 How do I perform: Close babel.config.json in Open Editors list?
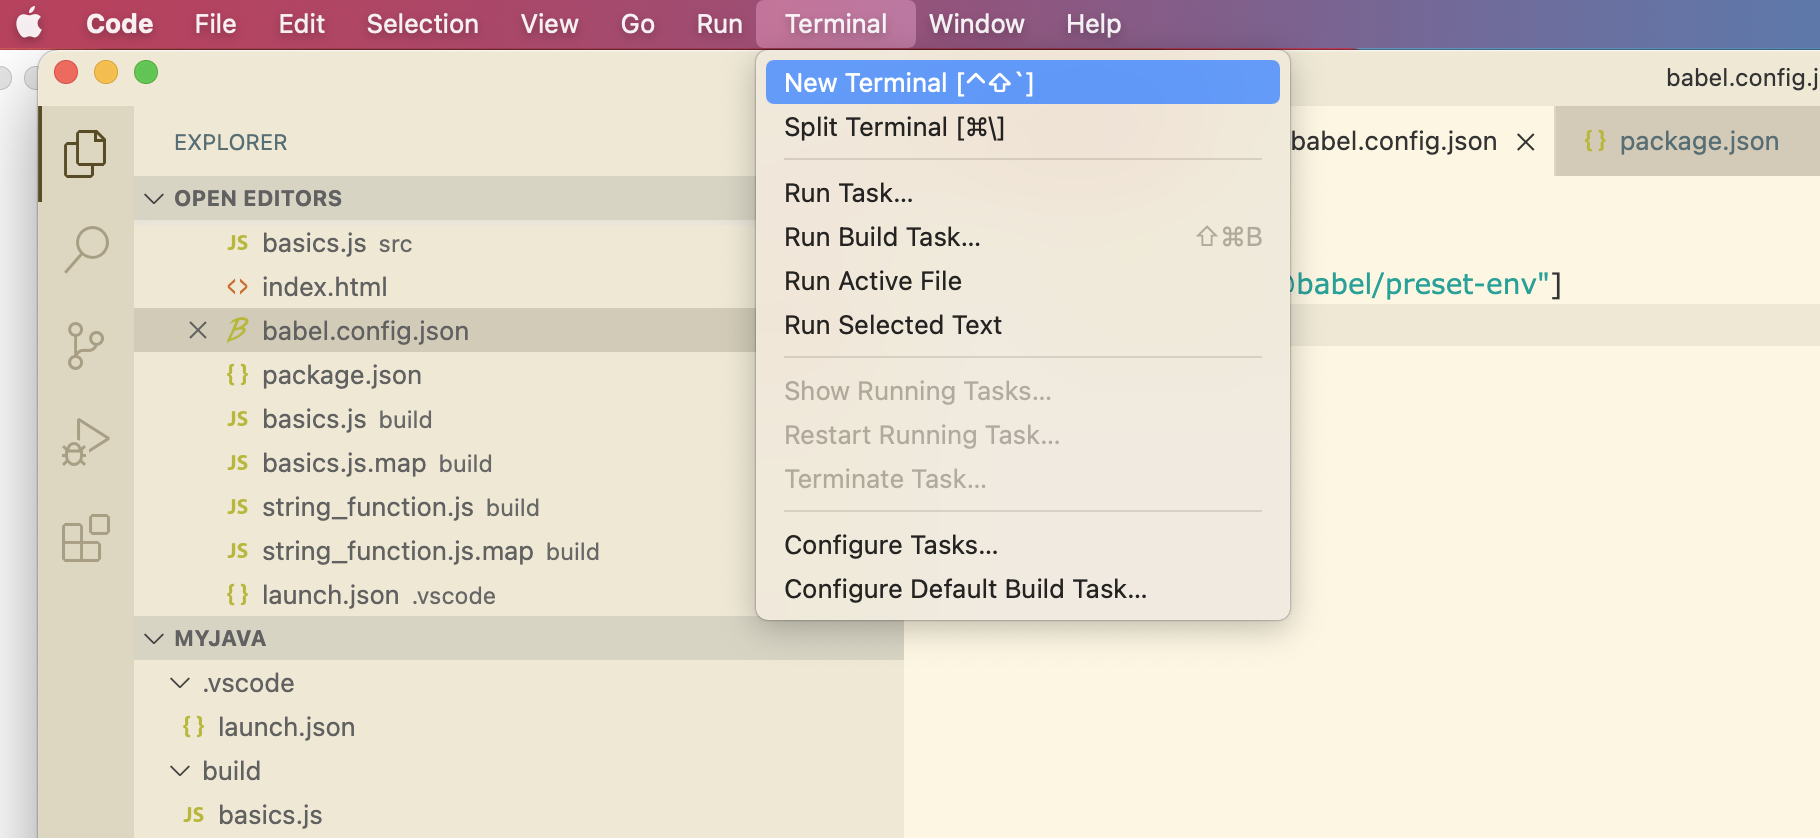click(198, 331)
